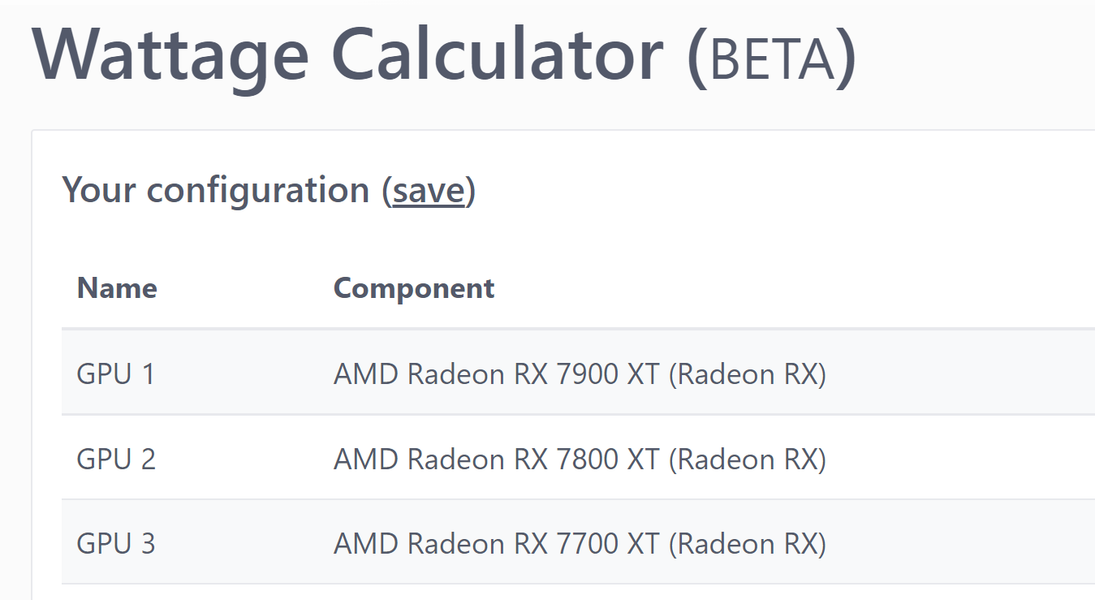Select the "GPU 2" name cell
The image size is (1095, 600).
[x=116, y=459]
